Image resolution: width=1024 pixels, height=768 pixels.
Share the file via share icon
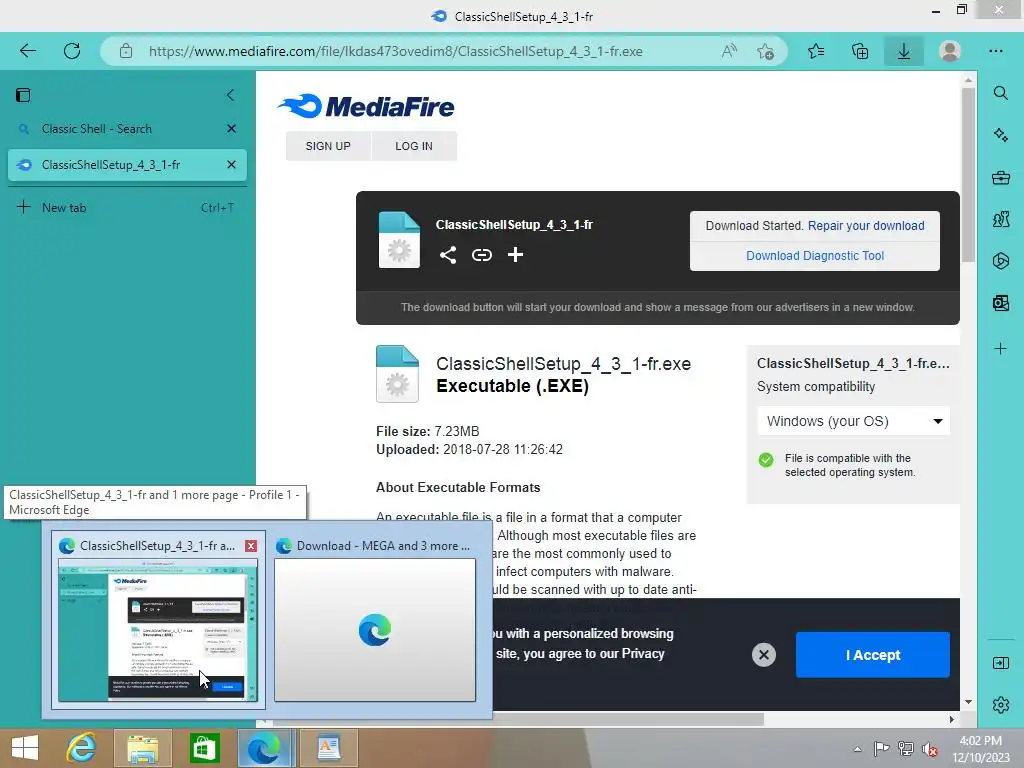tap(448, 255)
